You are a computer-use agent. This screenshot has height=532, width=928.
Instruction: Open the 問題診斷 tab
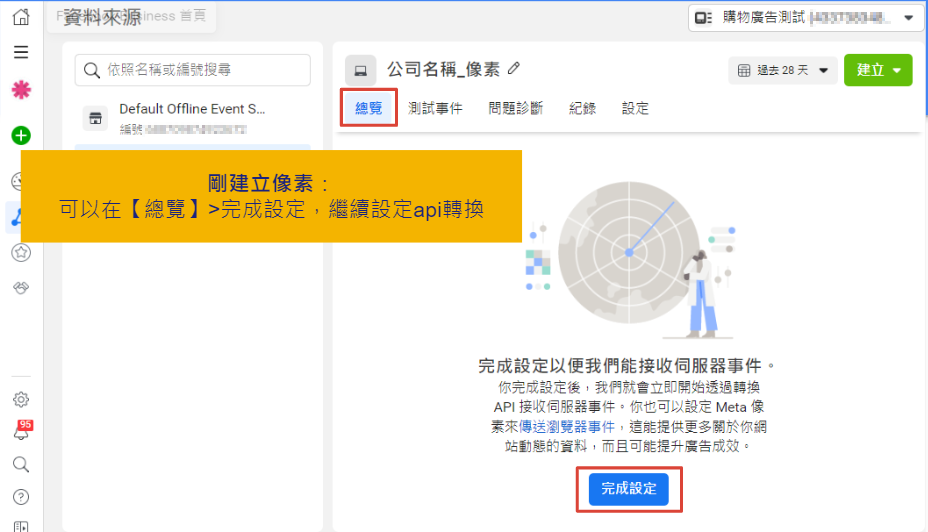[516, 108]
